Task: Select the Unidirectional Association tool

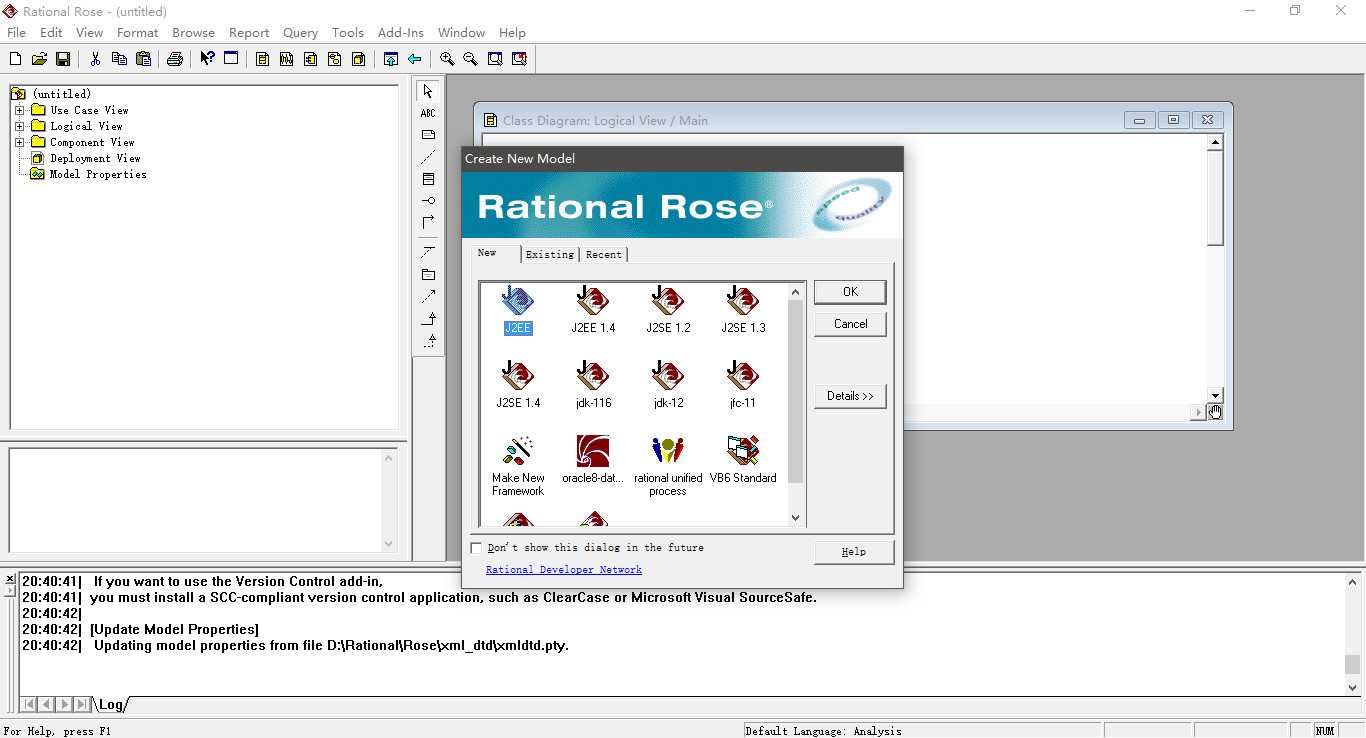Action: click(428, 222)
